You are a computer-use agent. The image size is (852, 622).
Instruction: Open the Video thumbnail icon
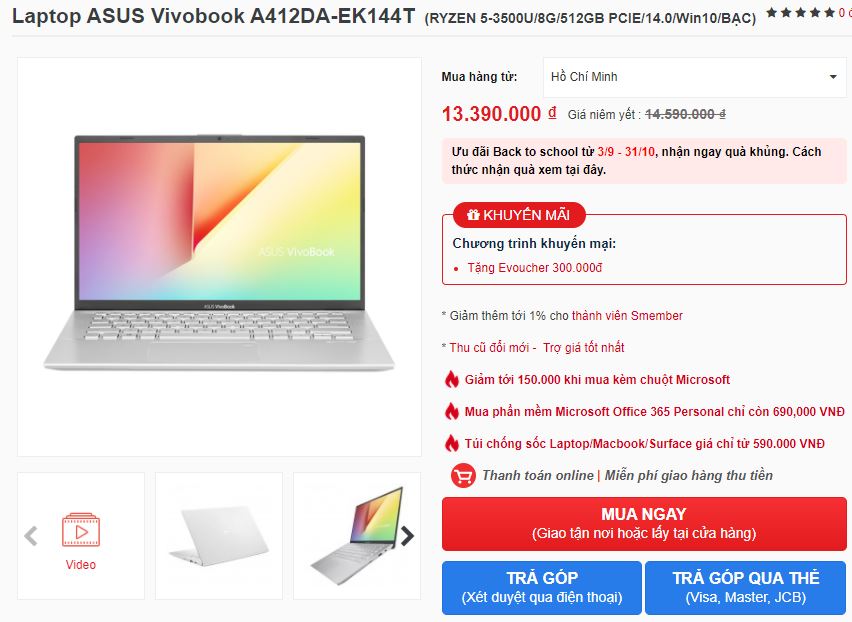(x=81, y=530)
